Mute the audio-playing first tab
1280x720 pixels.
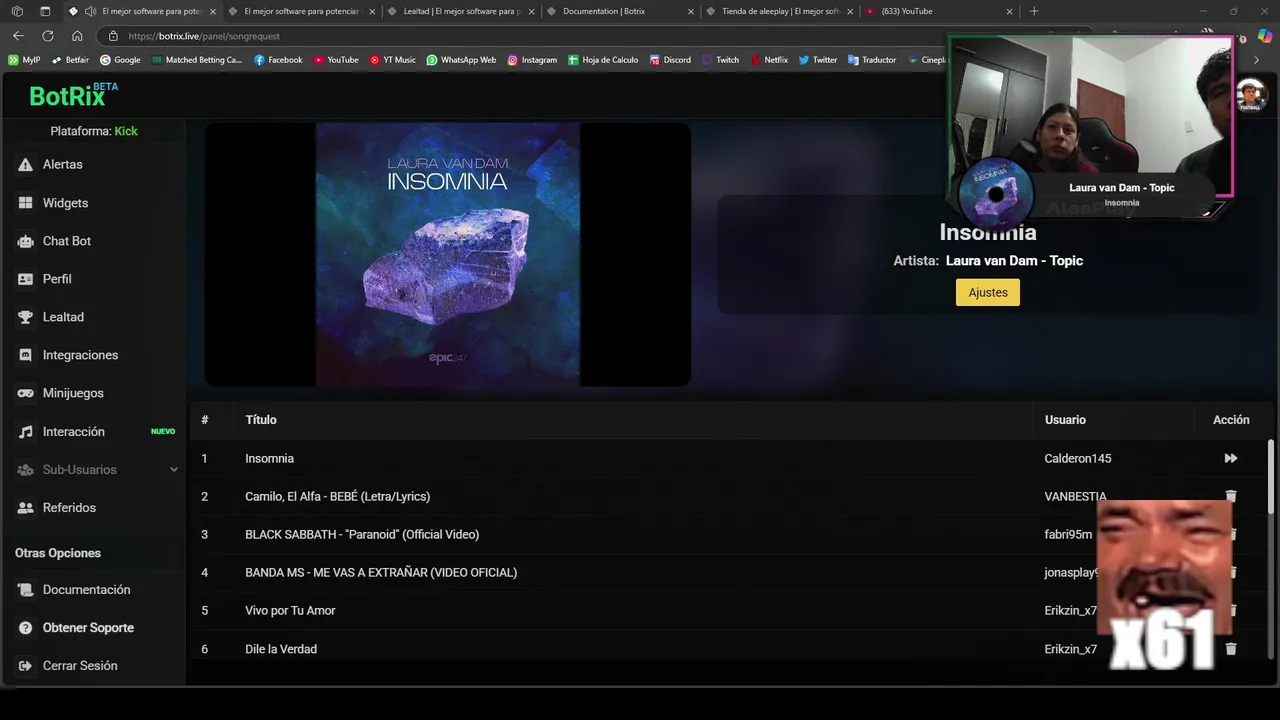pyautogui.click(x=91, y=11)
